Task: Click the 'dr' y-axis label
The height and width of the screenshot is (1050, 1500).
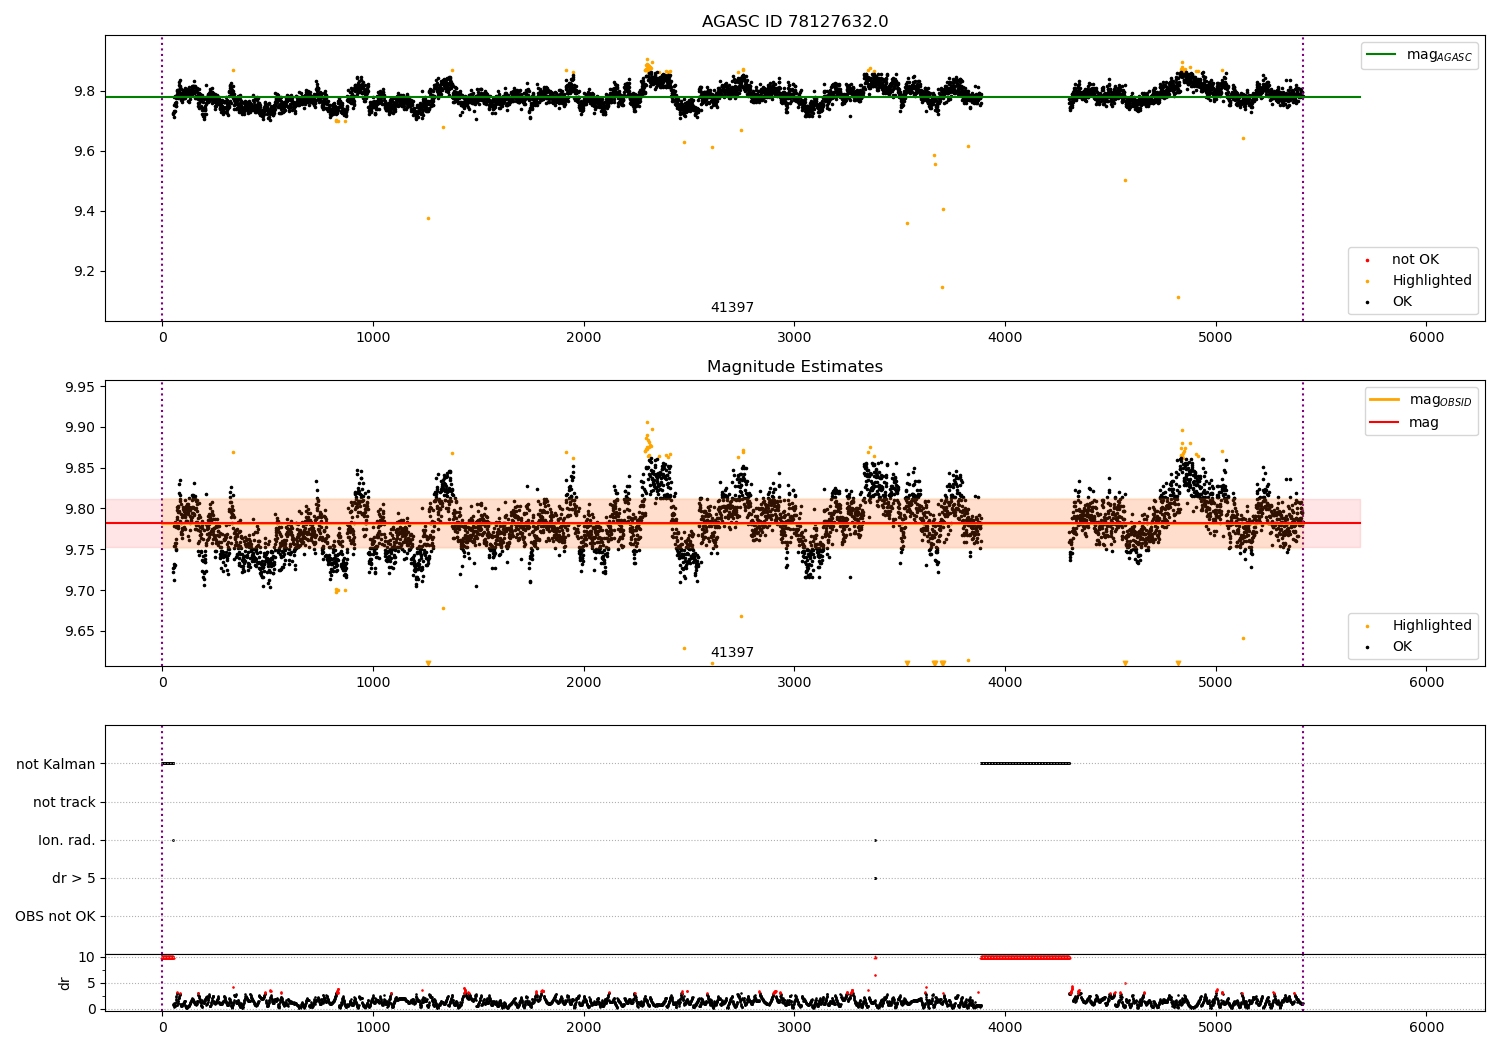Action: point(65,983)
